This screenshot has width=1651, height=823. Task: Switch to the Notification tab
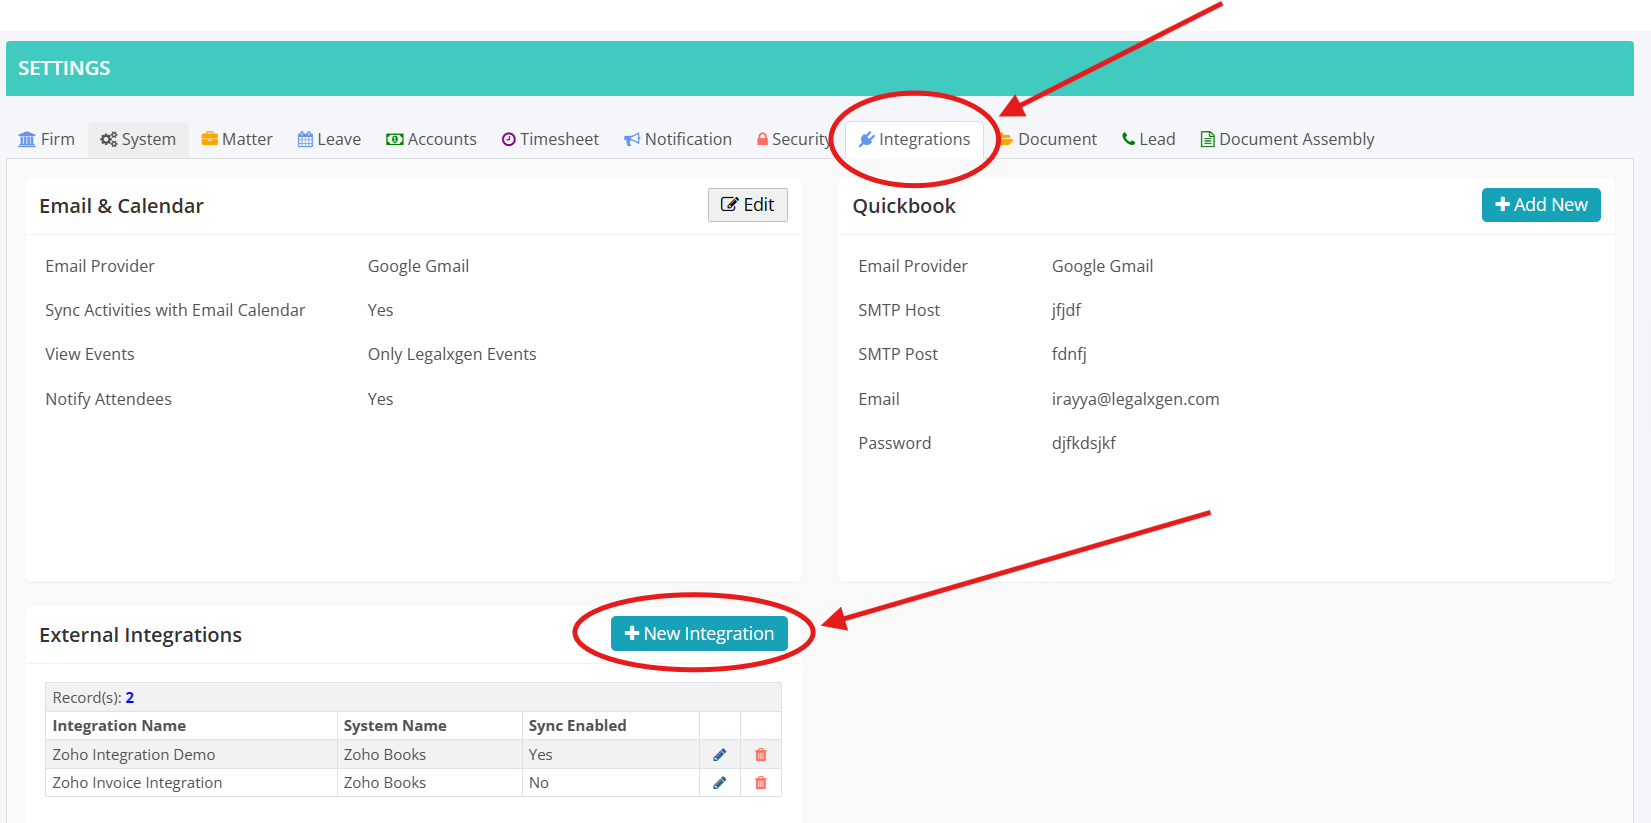[678, 139]
